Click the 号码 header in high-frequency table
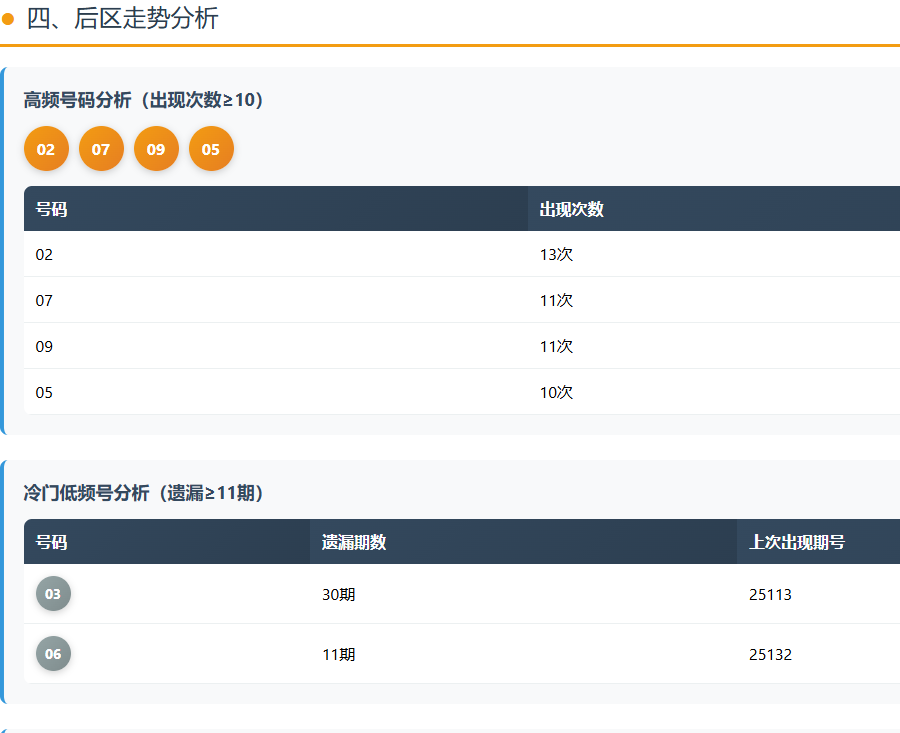The image size is (900, 733). tap(52, 209)
